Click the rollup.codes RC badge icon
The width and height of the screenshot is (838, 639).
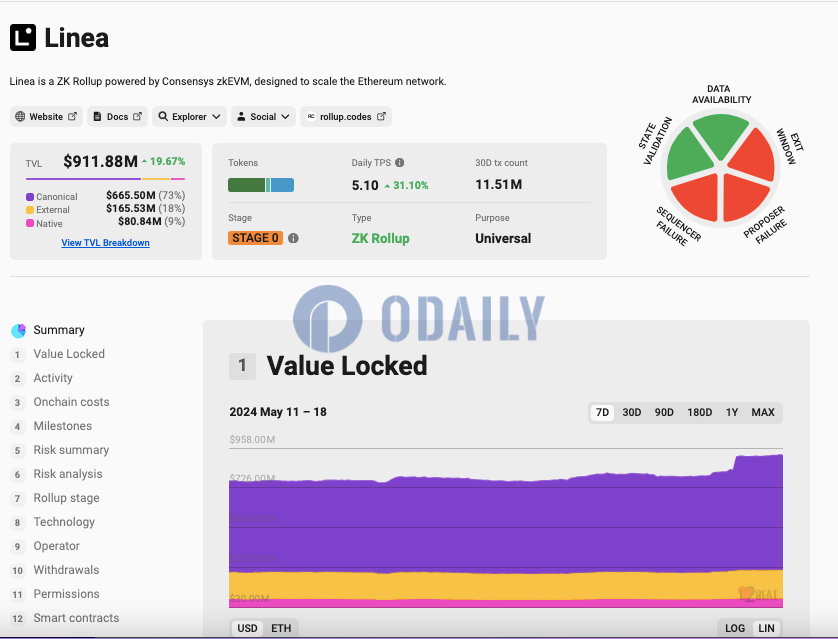[x=311, y=116]
